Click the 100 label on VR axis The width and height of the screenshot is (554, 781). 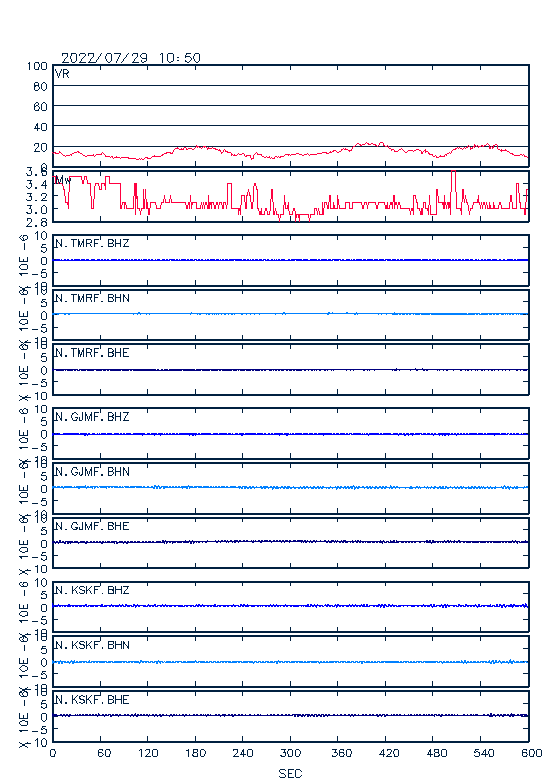coord(37,66)
